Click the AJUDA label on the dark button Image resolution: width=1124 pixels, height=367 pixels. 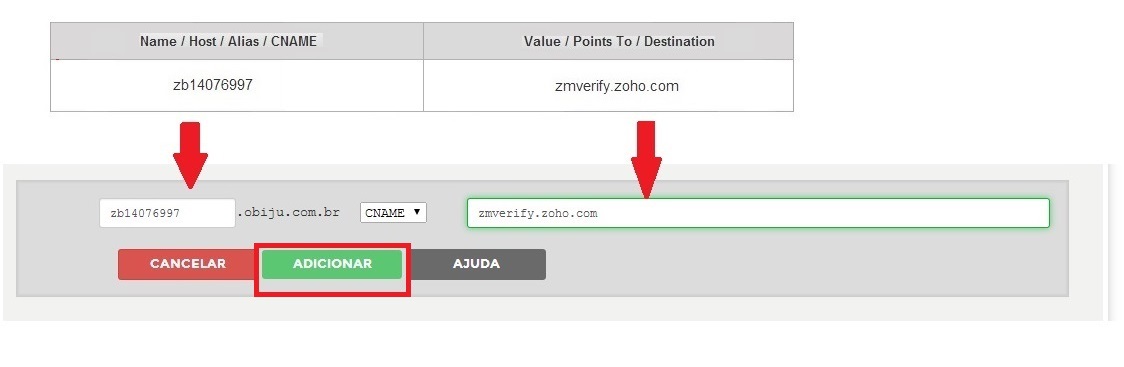click(476, 264)
